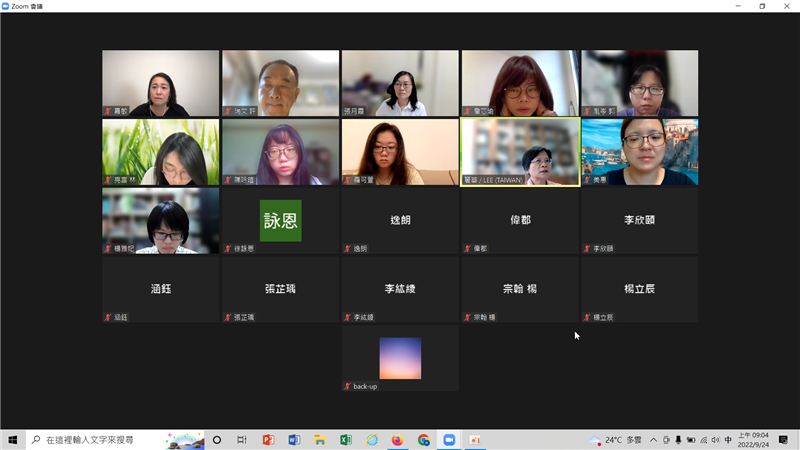The width and height of the screenshot is (800, 450).
Task: Click muted mic icon on 逸朗 tile
Action: [348, 248]
